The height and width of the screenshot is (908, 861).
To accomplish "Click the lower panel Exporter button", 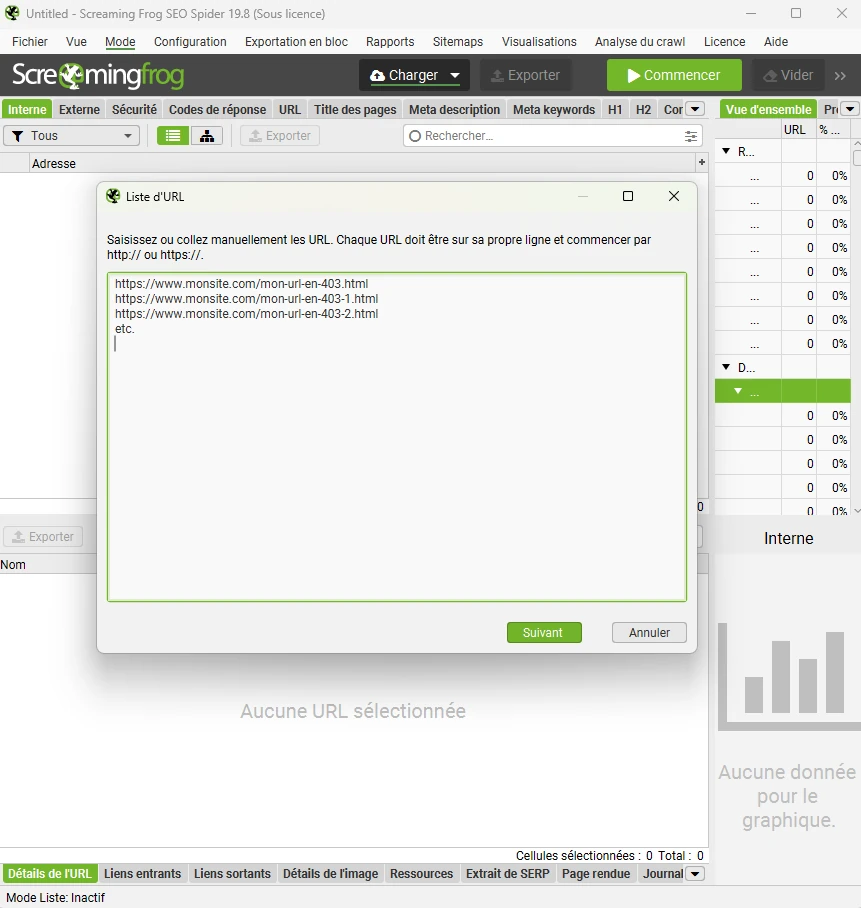I will [43, 537].
